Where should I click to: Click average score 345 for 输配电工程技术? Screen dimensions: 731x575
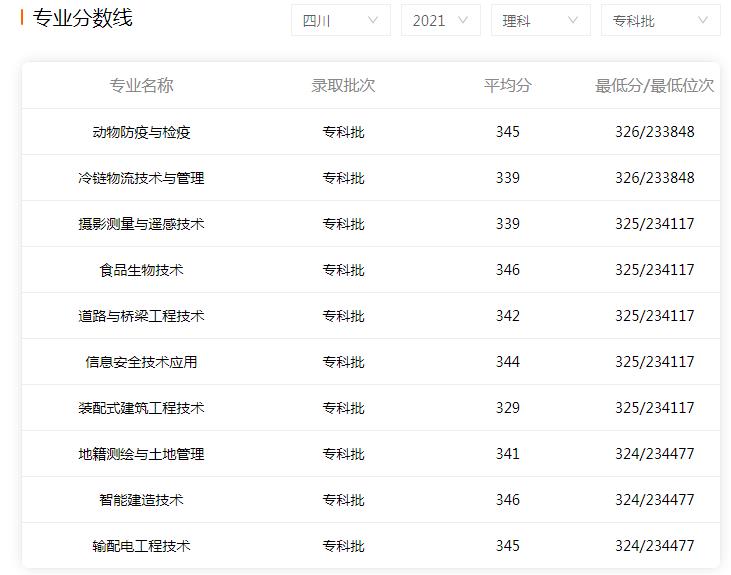tap(508, 546)
